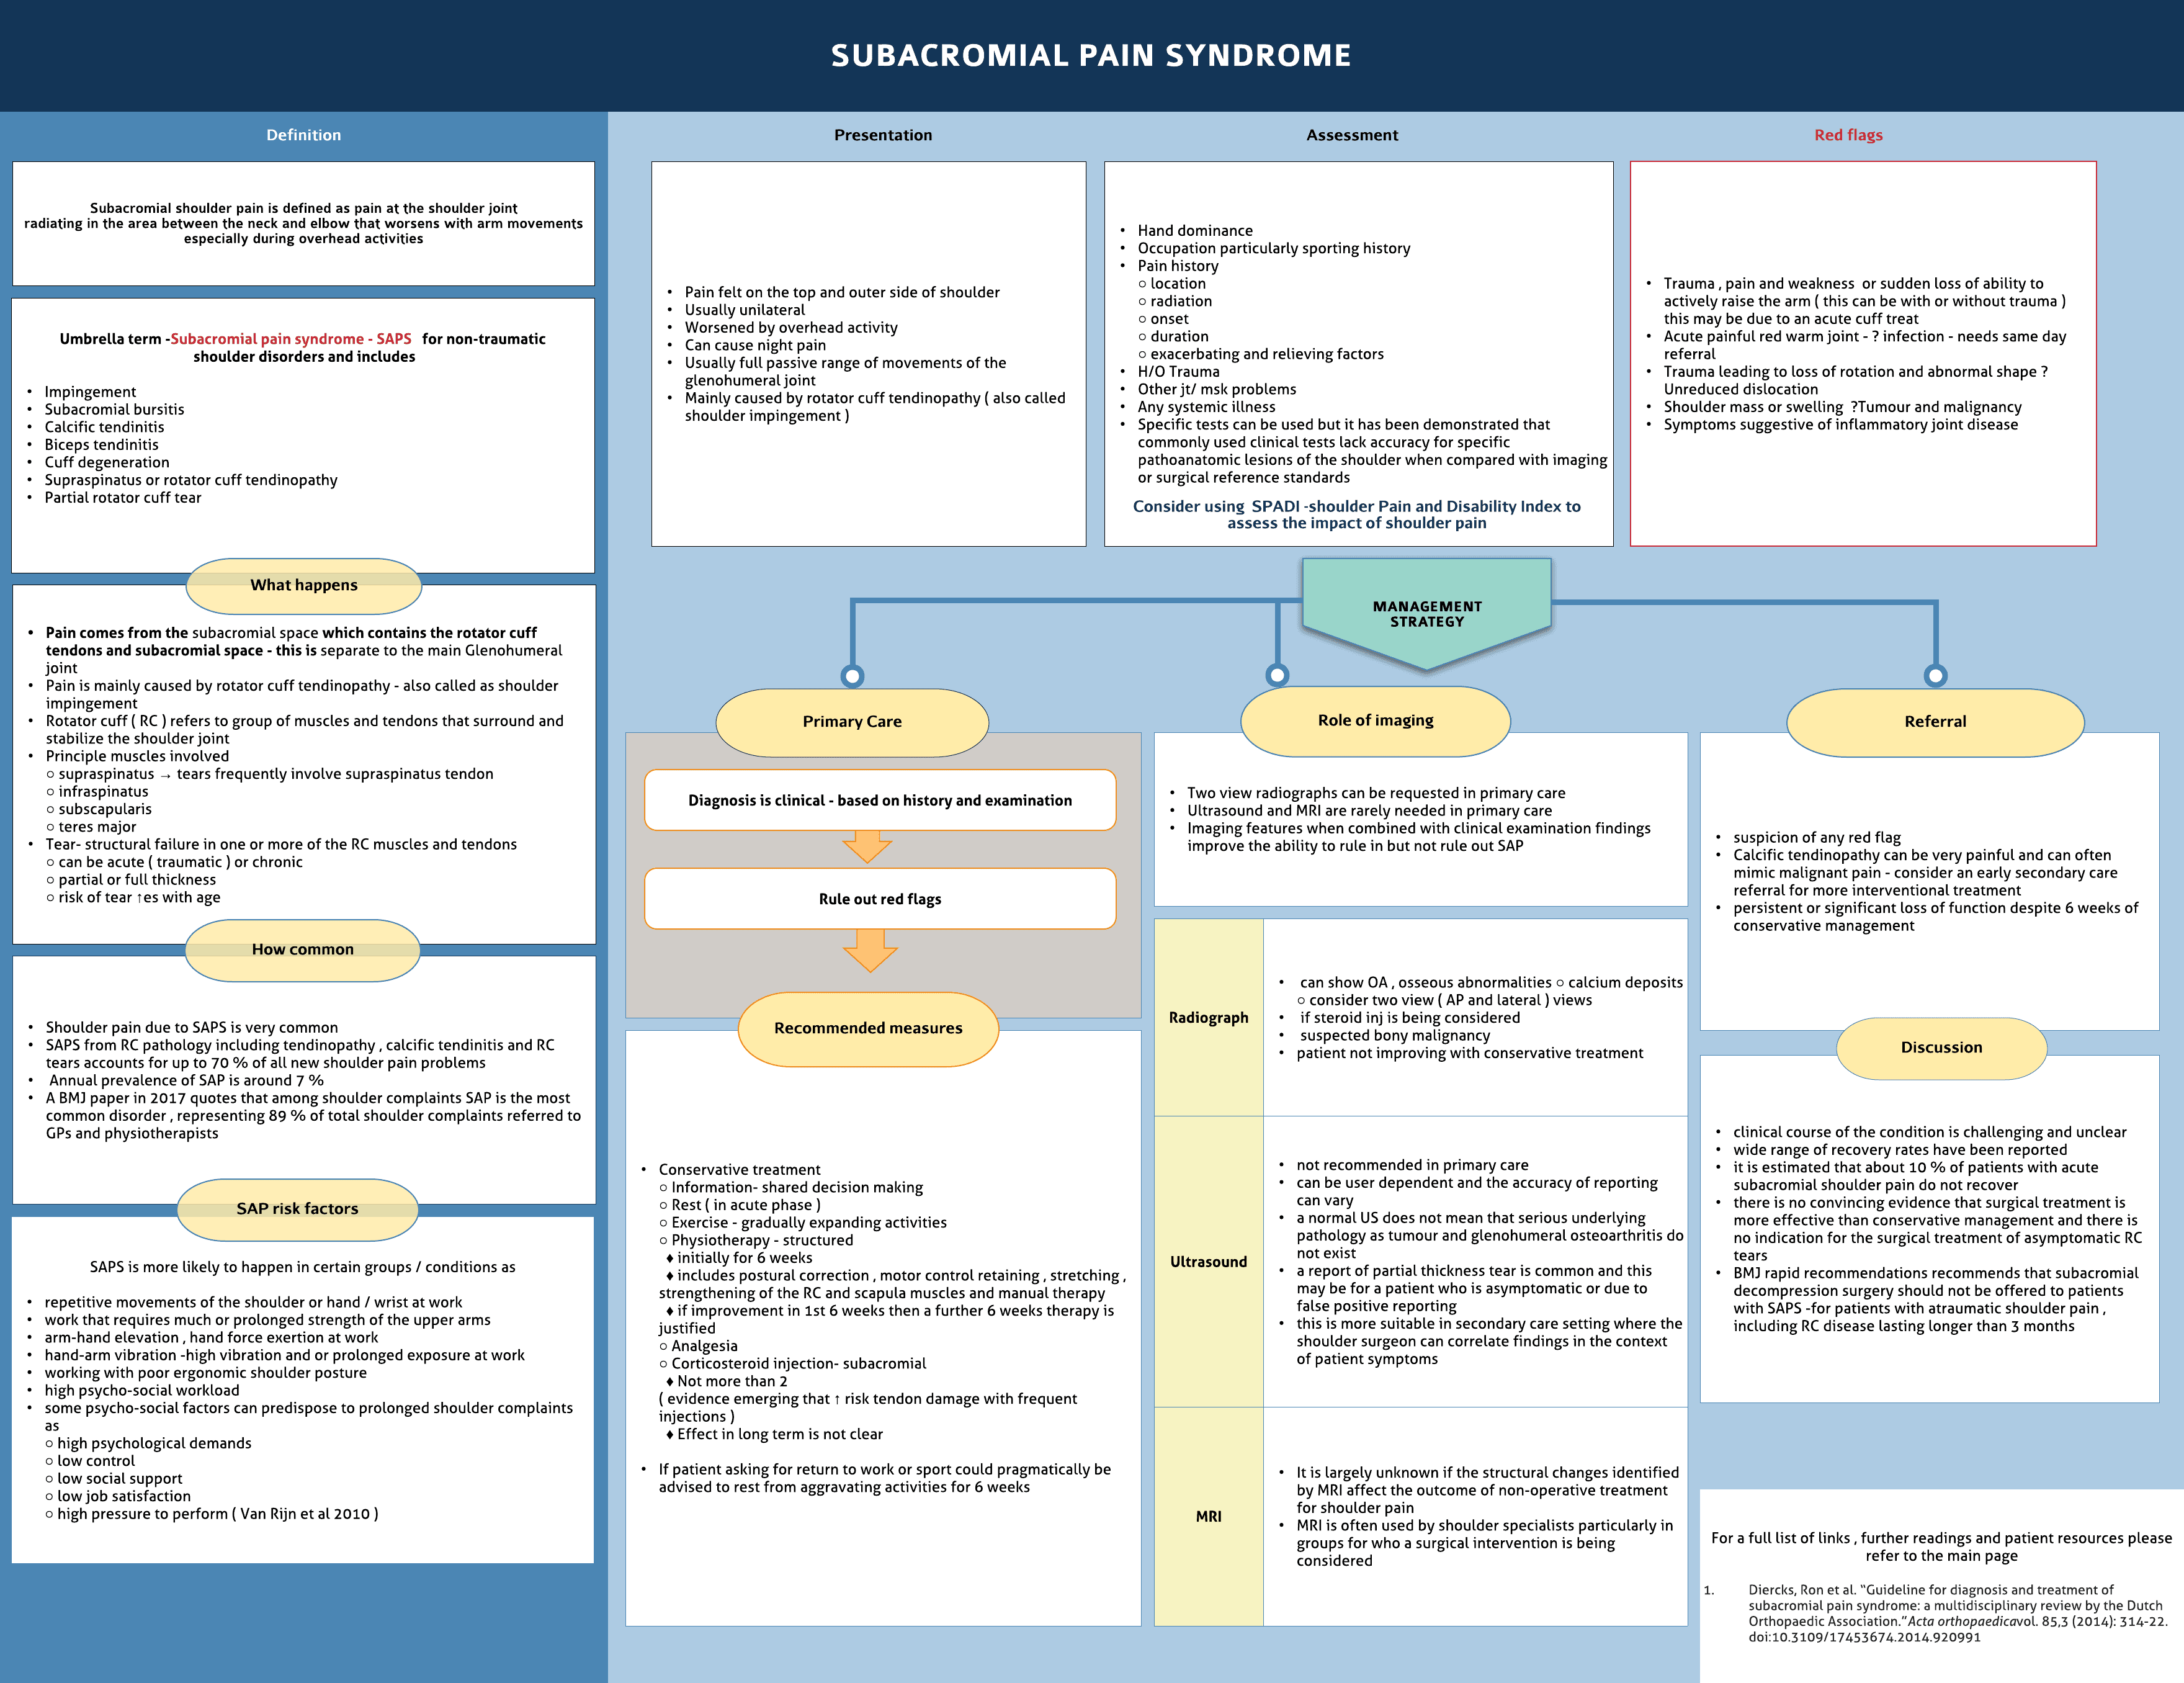This screenshot has width=2184, height=1683.
Task: Click the connector circle above Role of imaging
Action: point(1277,675)
